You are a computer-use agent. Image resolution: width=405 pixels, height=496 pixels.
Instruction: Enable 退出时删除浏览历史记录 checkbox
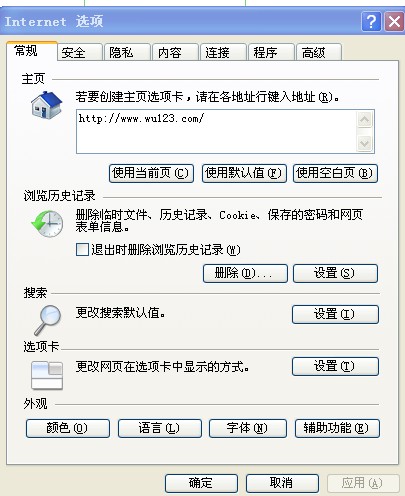82,249
